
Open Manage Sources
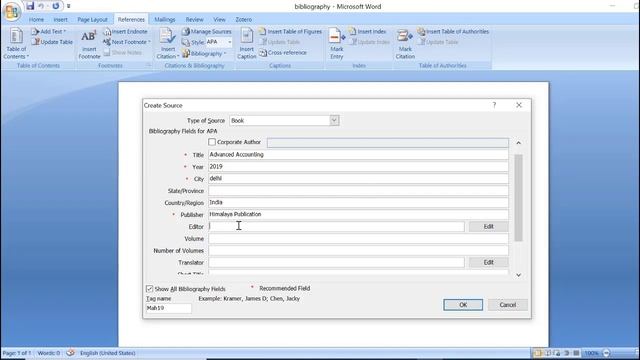[207, 31]
